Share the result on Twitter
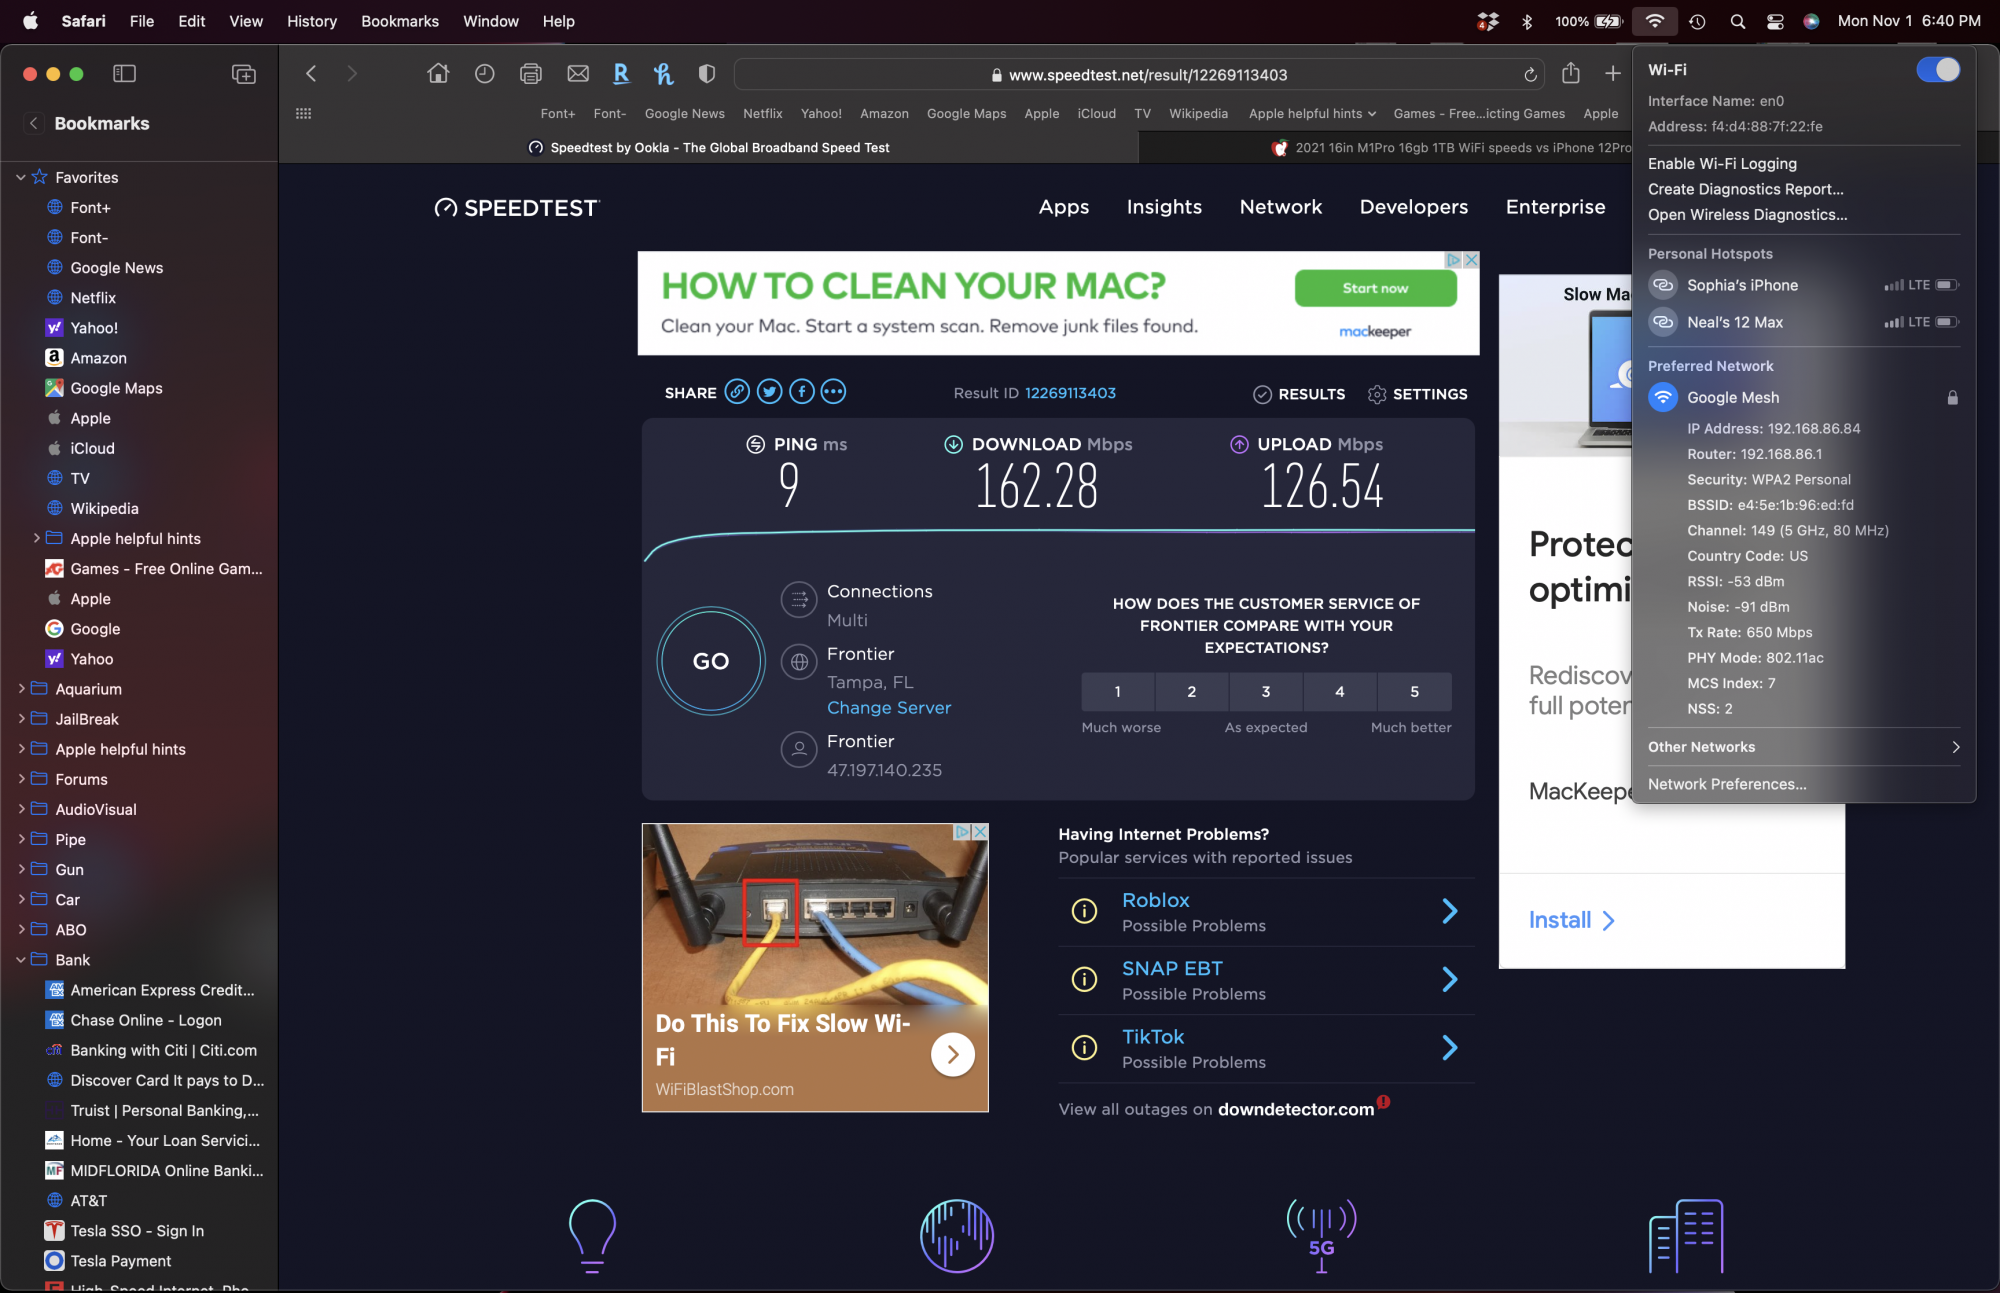Viewport: 2000px width, 1293px height. point(769,392)
